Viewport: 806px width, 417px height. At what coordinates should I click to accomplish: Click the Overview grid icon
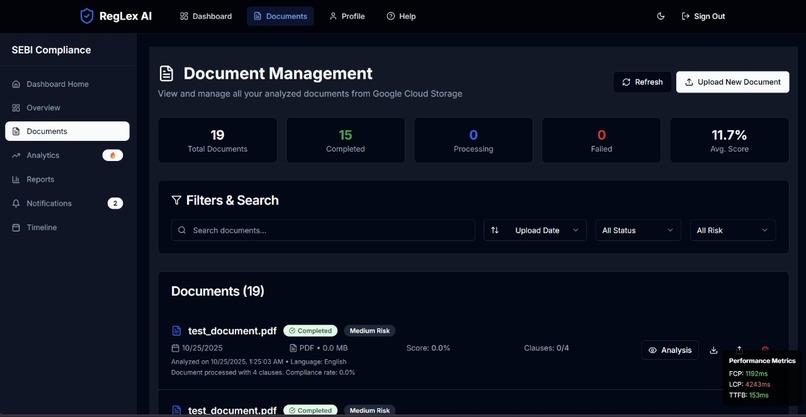pyautogui.click(x=16, y=107)
